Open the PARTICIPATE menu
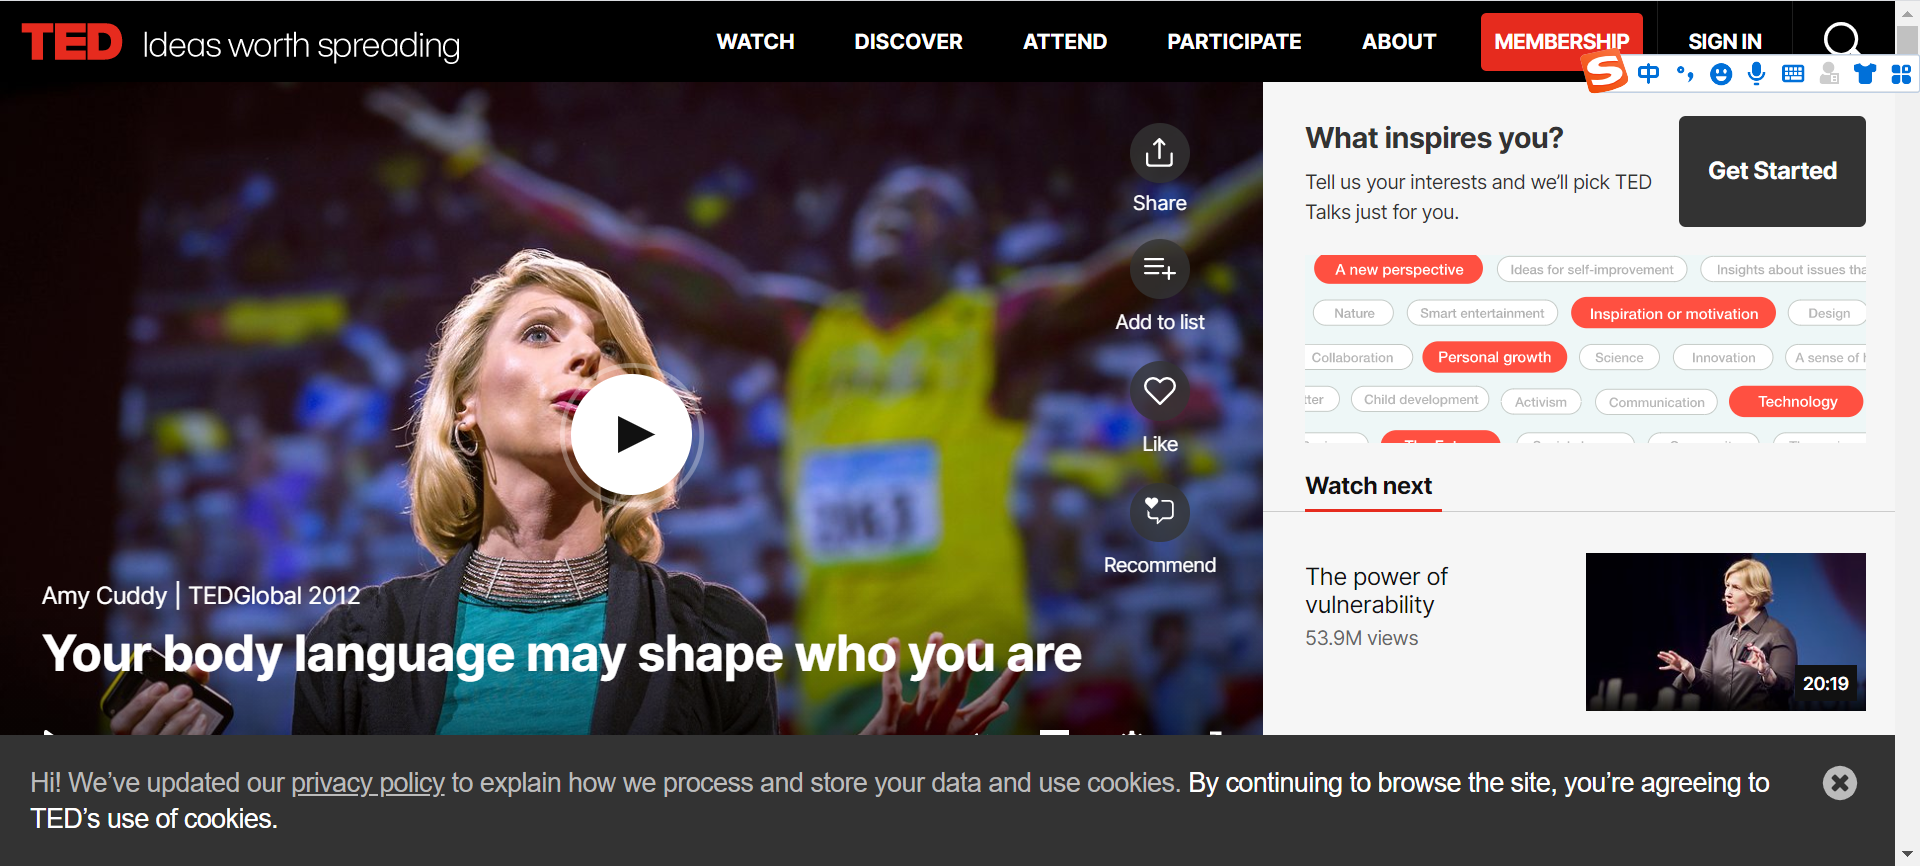1920x866 pixels. pos(1234,42)
